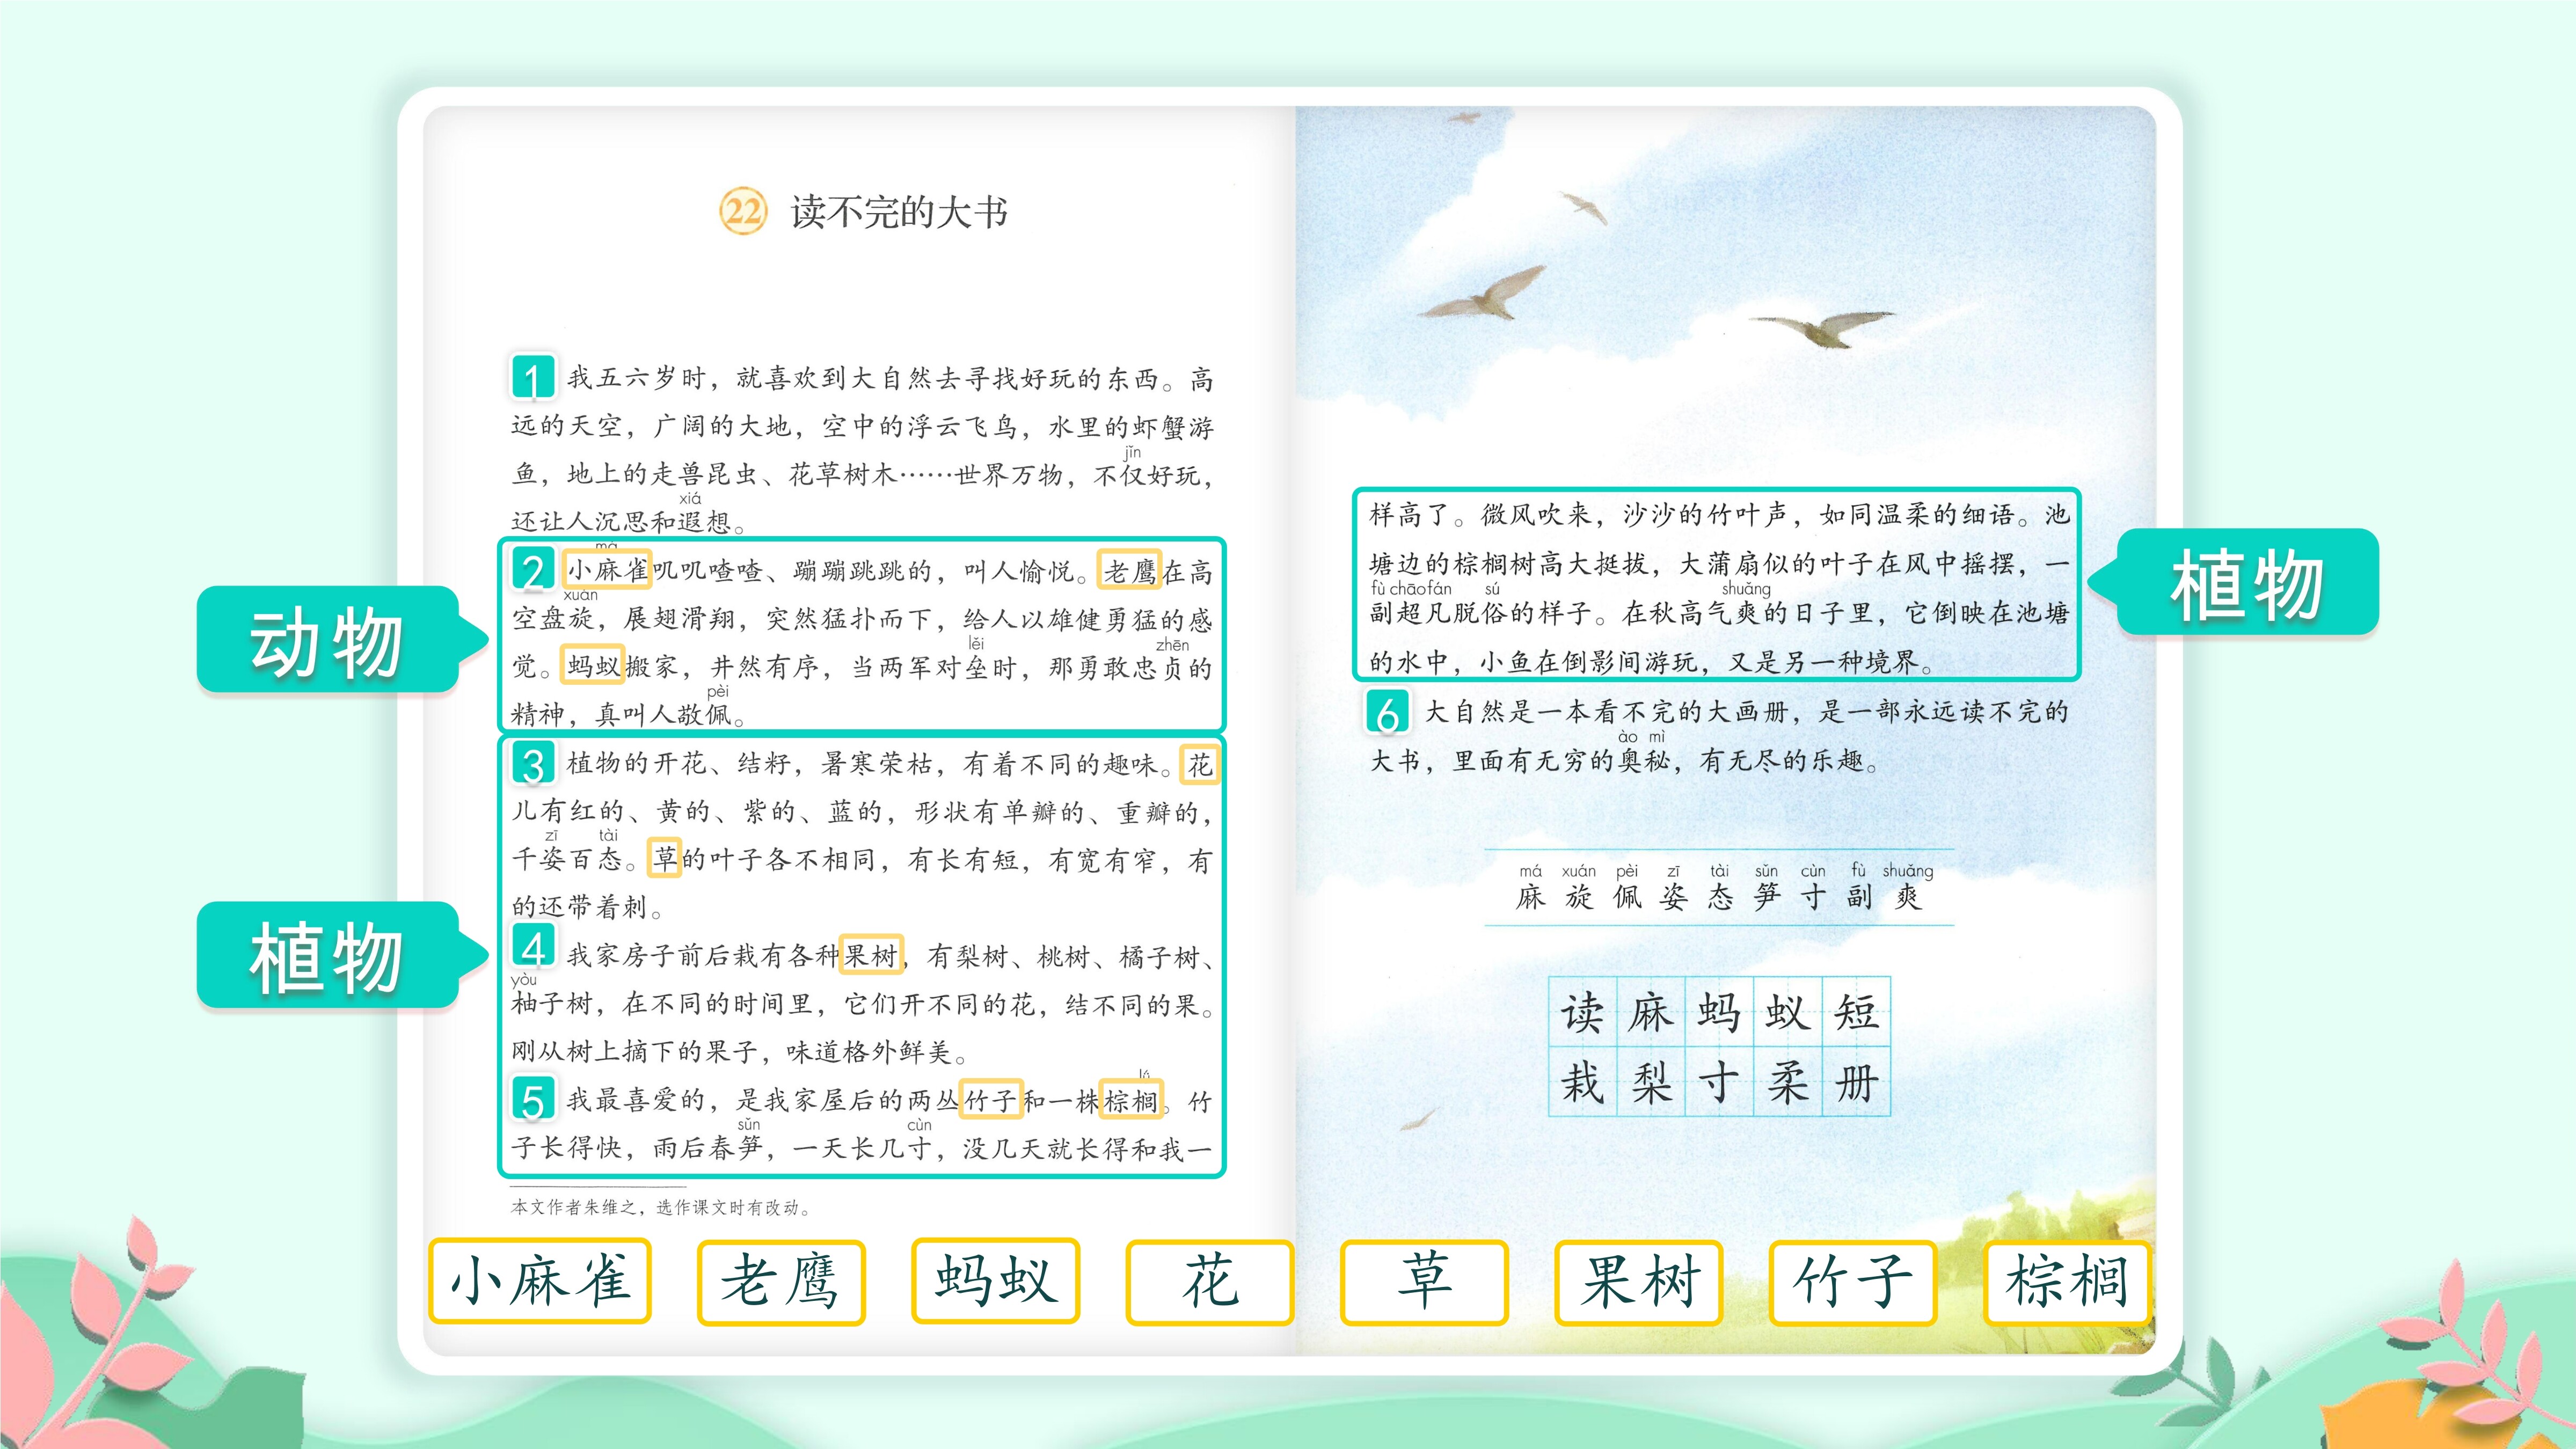Click the lesson number 22 badge

(x=742, y=211)
